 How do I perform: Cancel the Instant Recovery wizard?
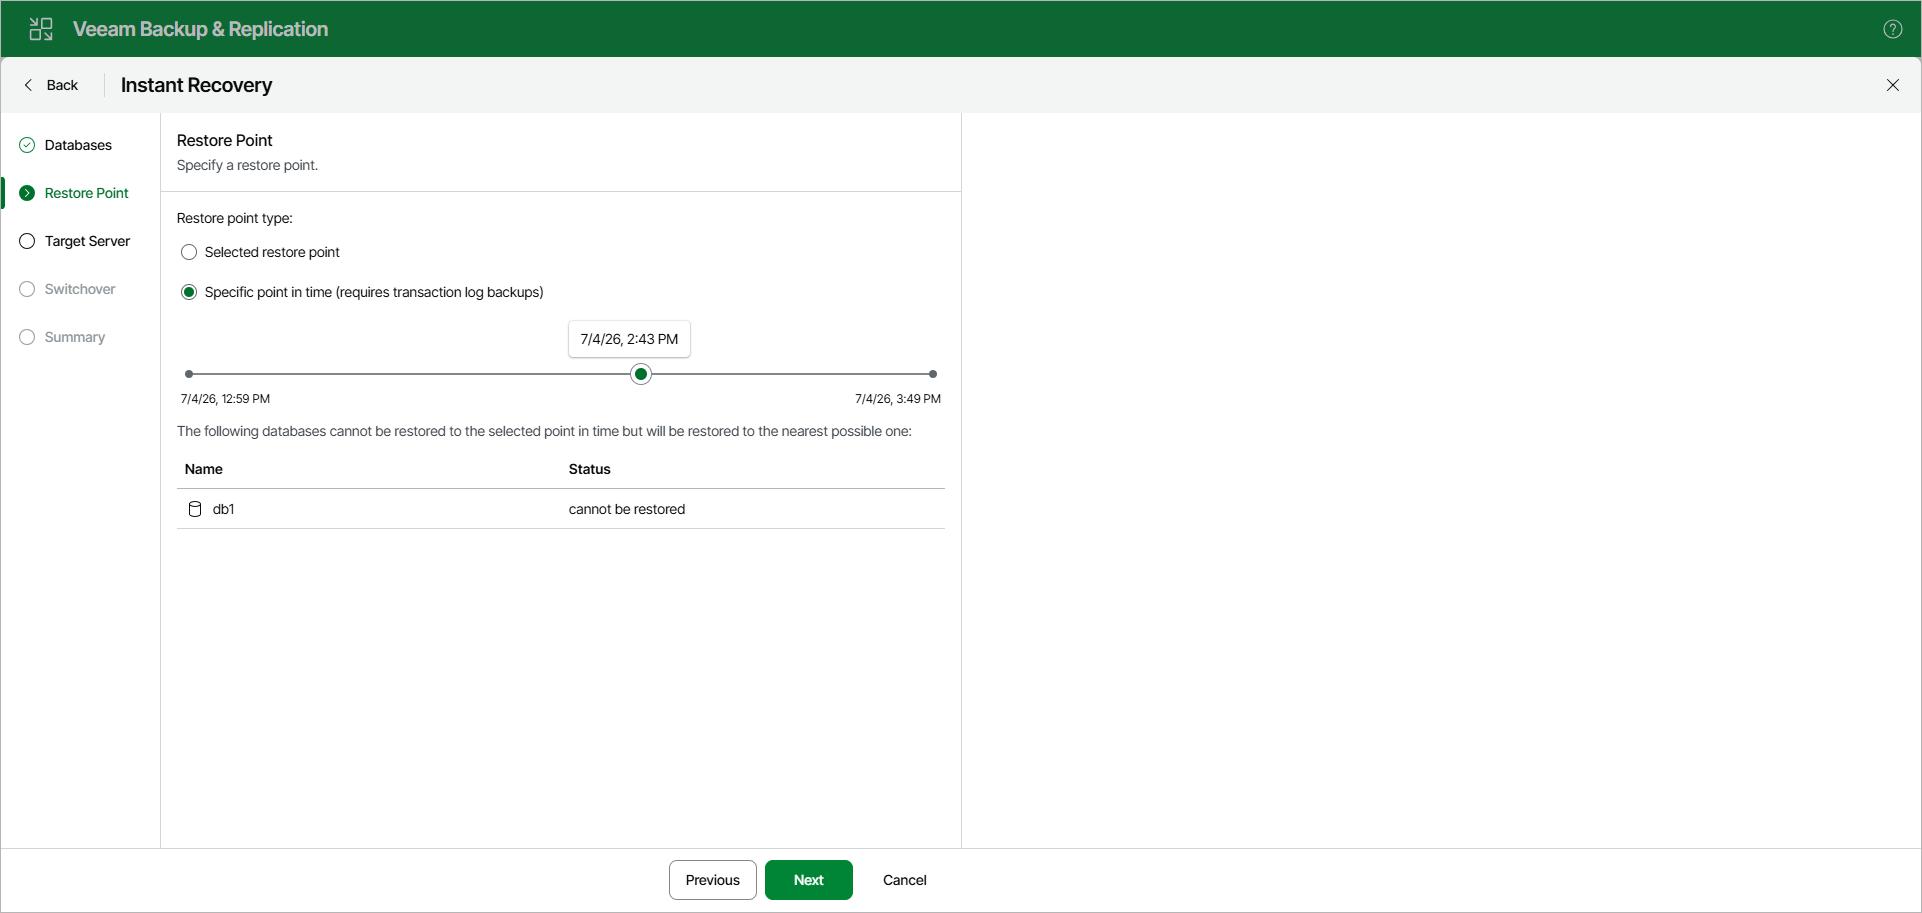pos(905,880)
